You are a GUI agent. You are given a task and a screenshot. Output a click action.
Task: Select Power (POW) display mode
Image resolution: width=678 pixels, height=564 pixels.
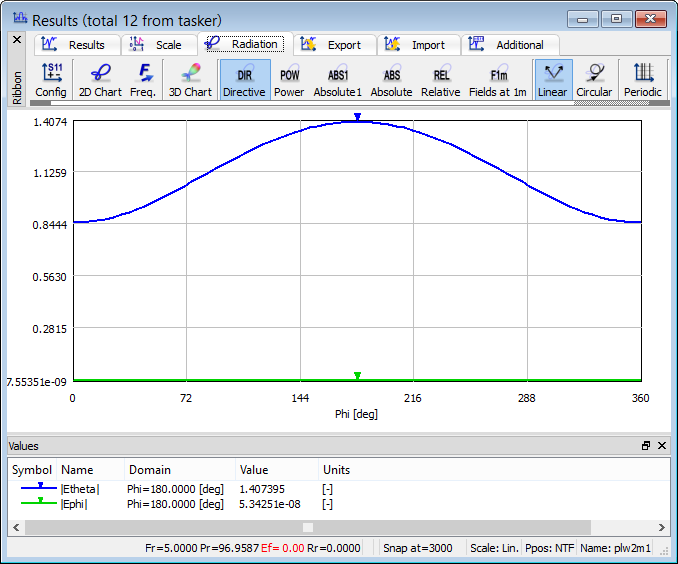289,80
